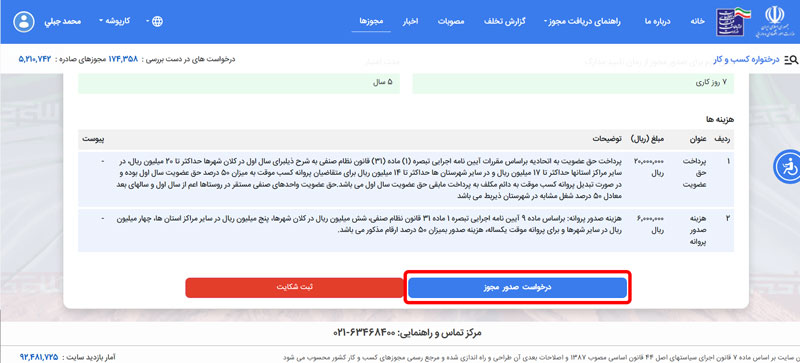Open the درختواره کسب و کار link
This screenshot has width=800, height=363.
(x=745, y=60)
